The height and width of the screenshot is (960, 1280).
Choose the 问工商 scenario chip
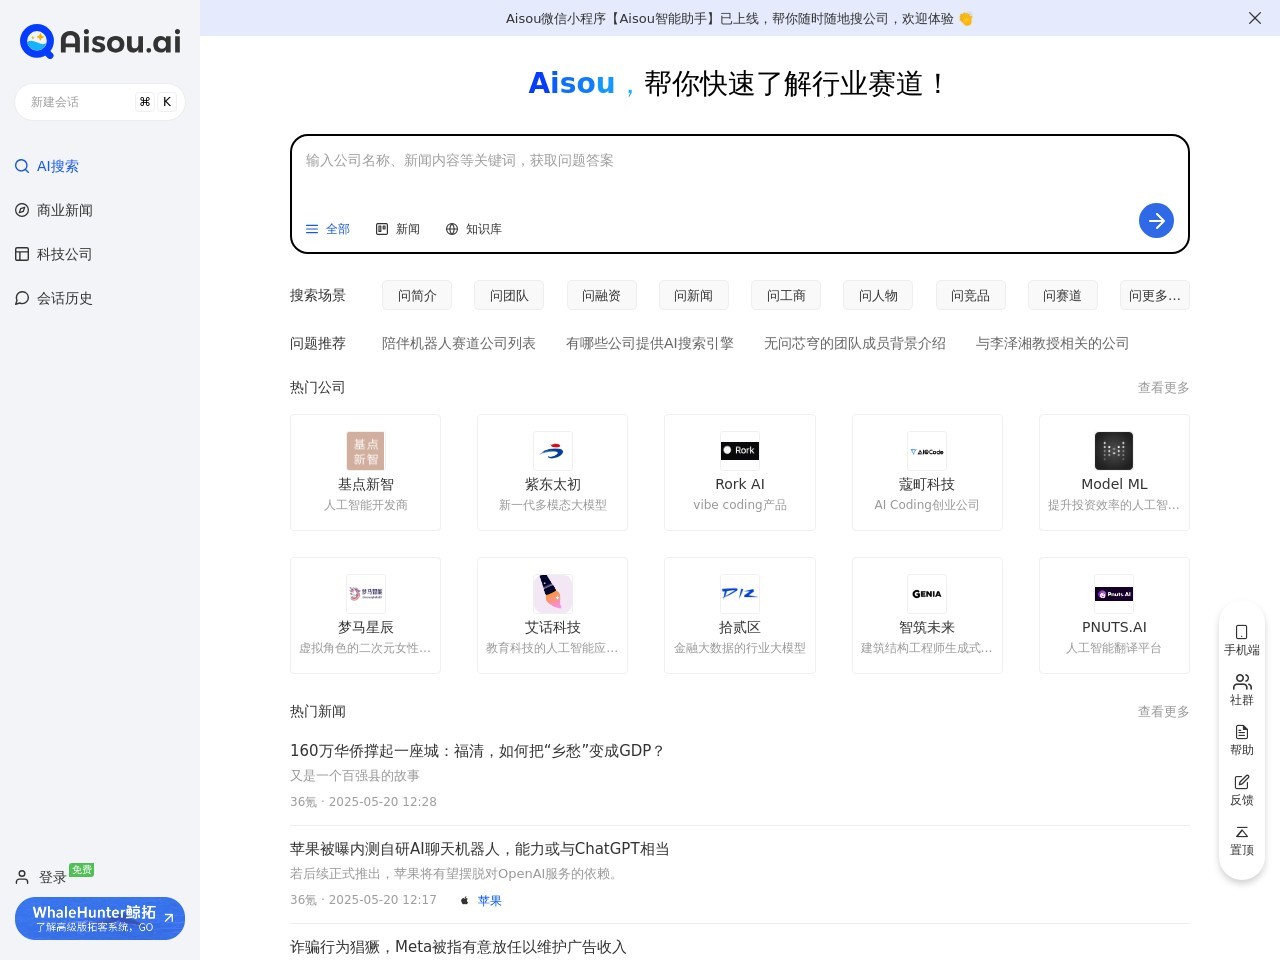[786, 295]
